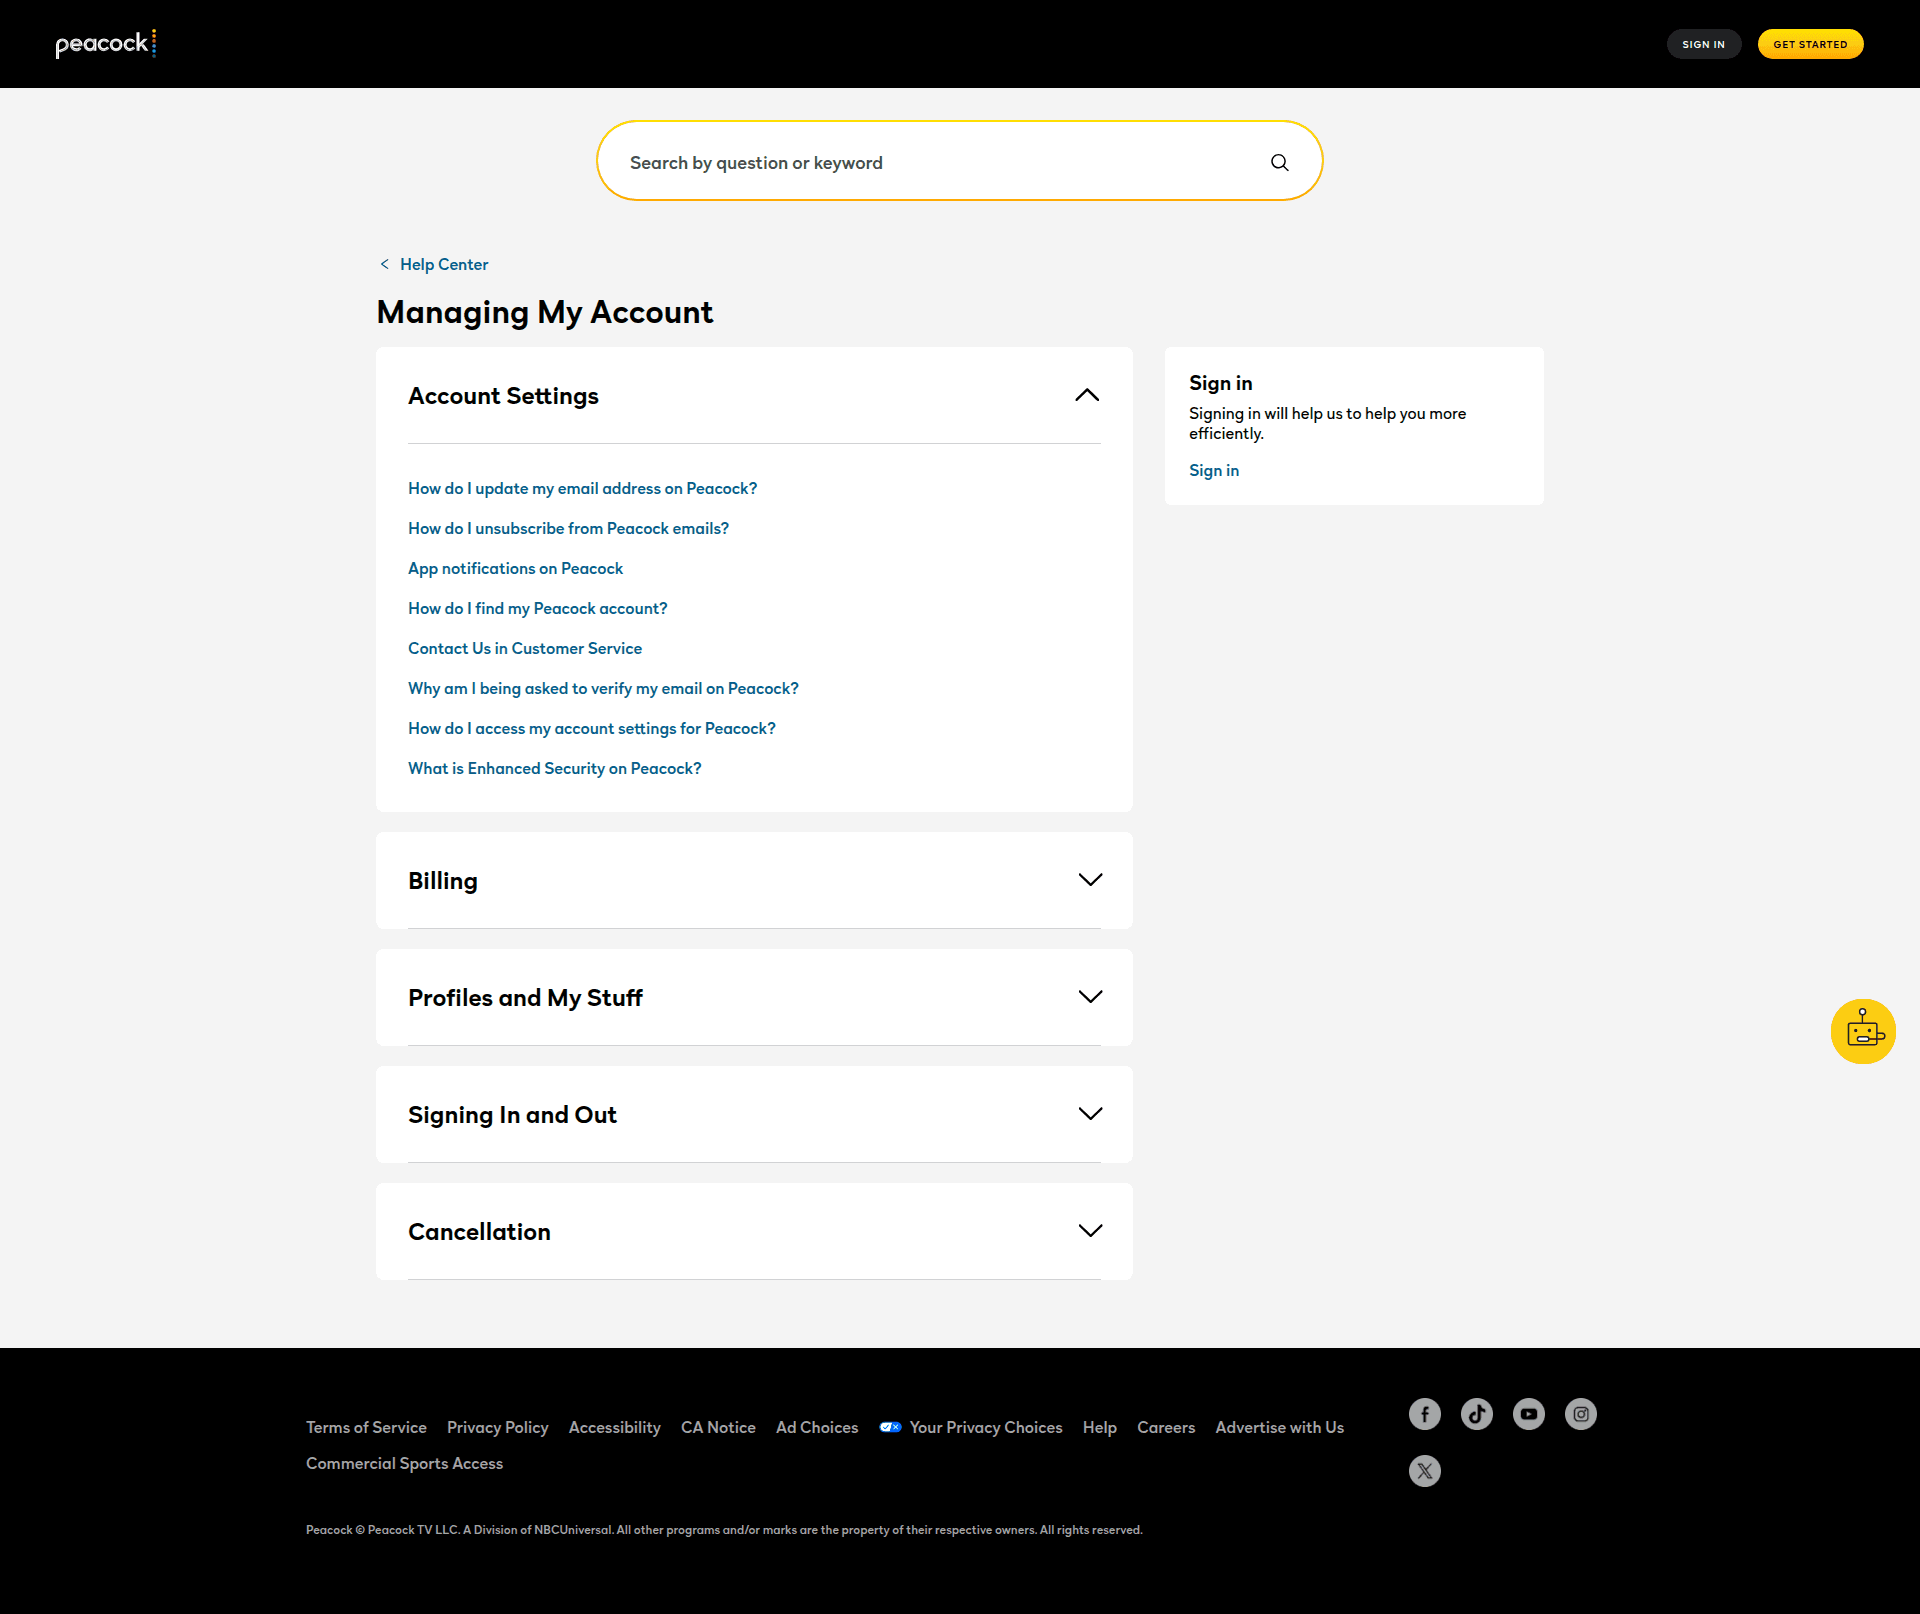
Task: Click the search magnifier icon
Action: click(1280, 162)
